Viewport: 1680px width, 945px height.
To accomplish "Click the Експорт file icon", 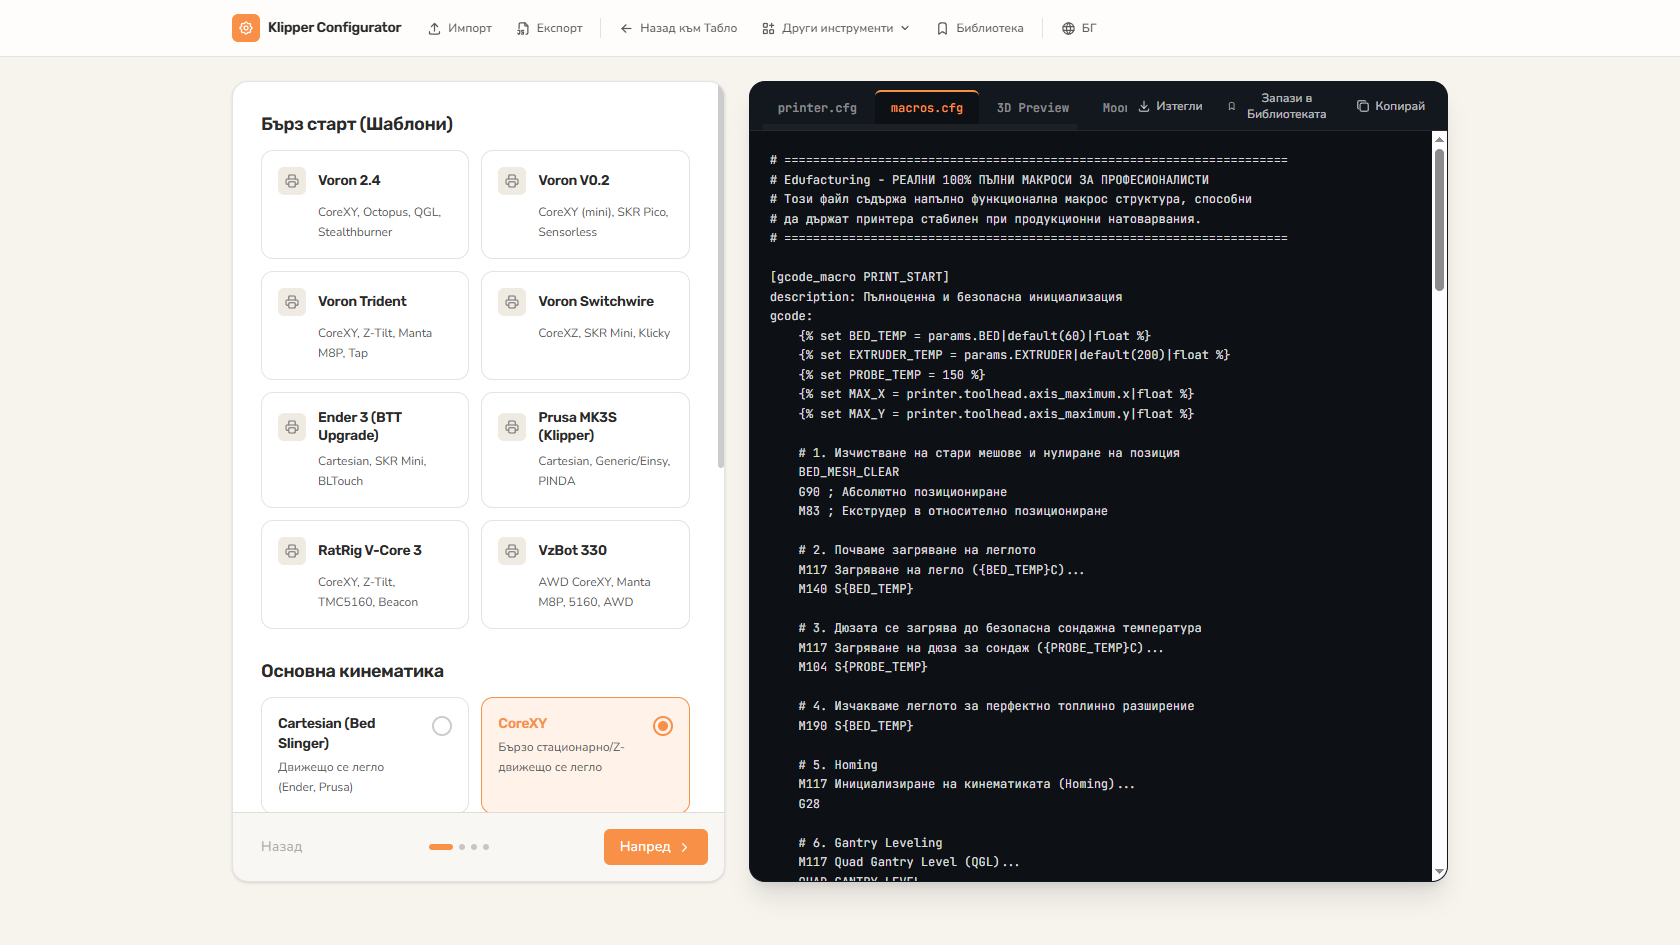I will click(x=523, y=29).
